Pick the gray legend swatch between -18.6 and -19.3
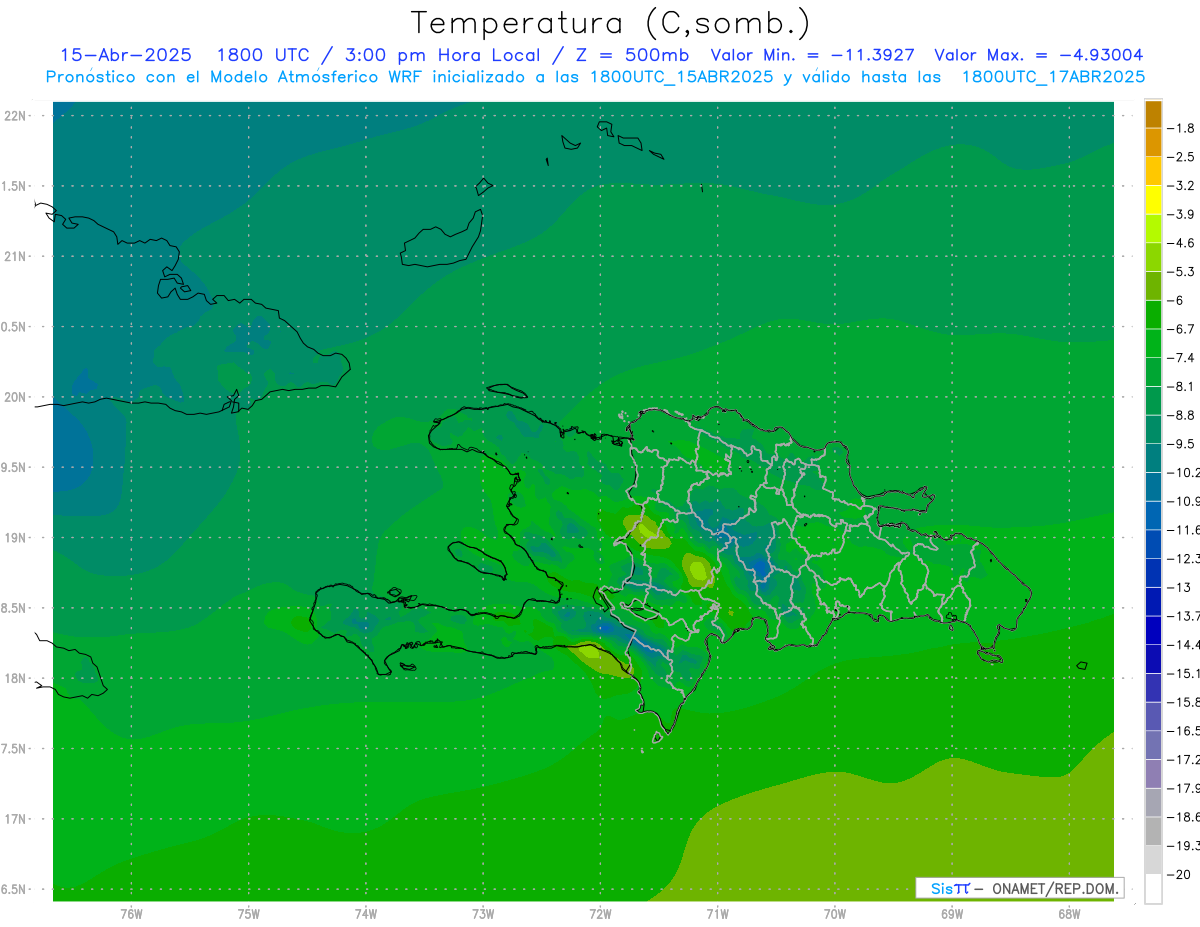Screen dimensions: 1200x927 (x=1153, y=831)
